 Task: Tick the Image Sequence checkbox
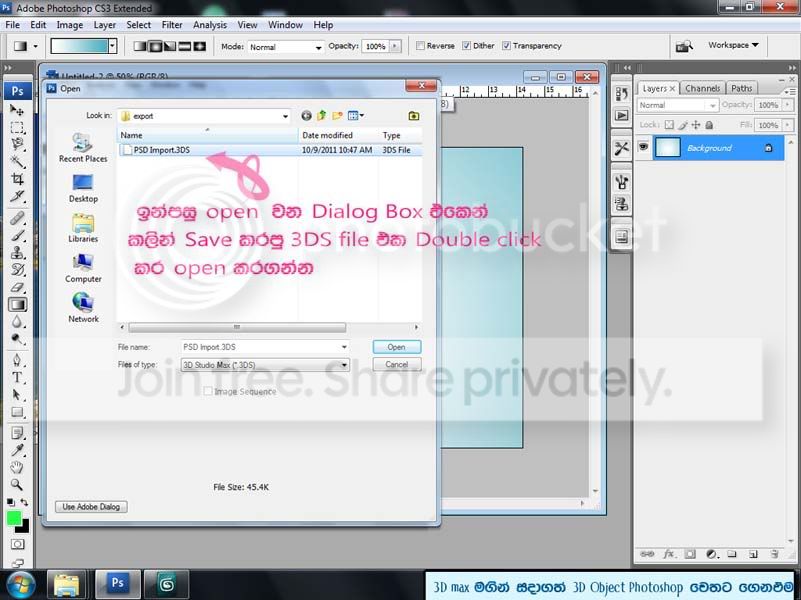point(208,392)
